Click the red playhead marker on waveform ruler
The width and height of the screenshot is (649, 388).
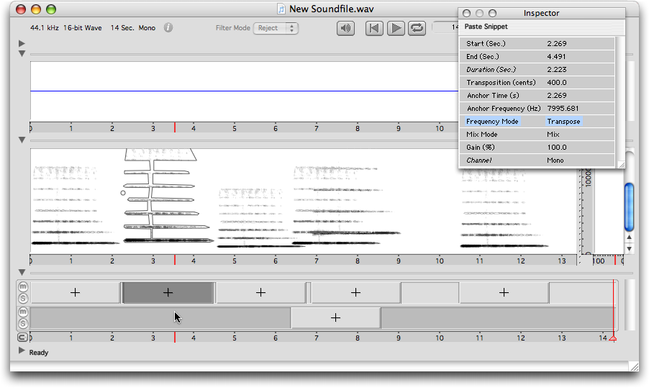(x=175, y=127)
